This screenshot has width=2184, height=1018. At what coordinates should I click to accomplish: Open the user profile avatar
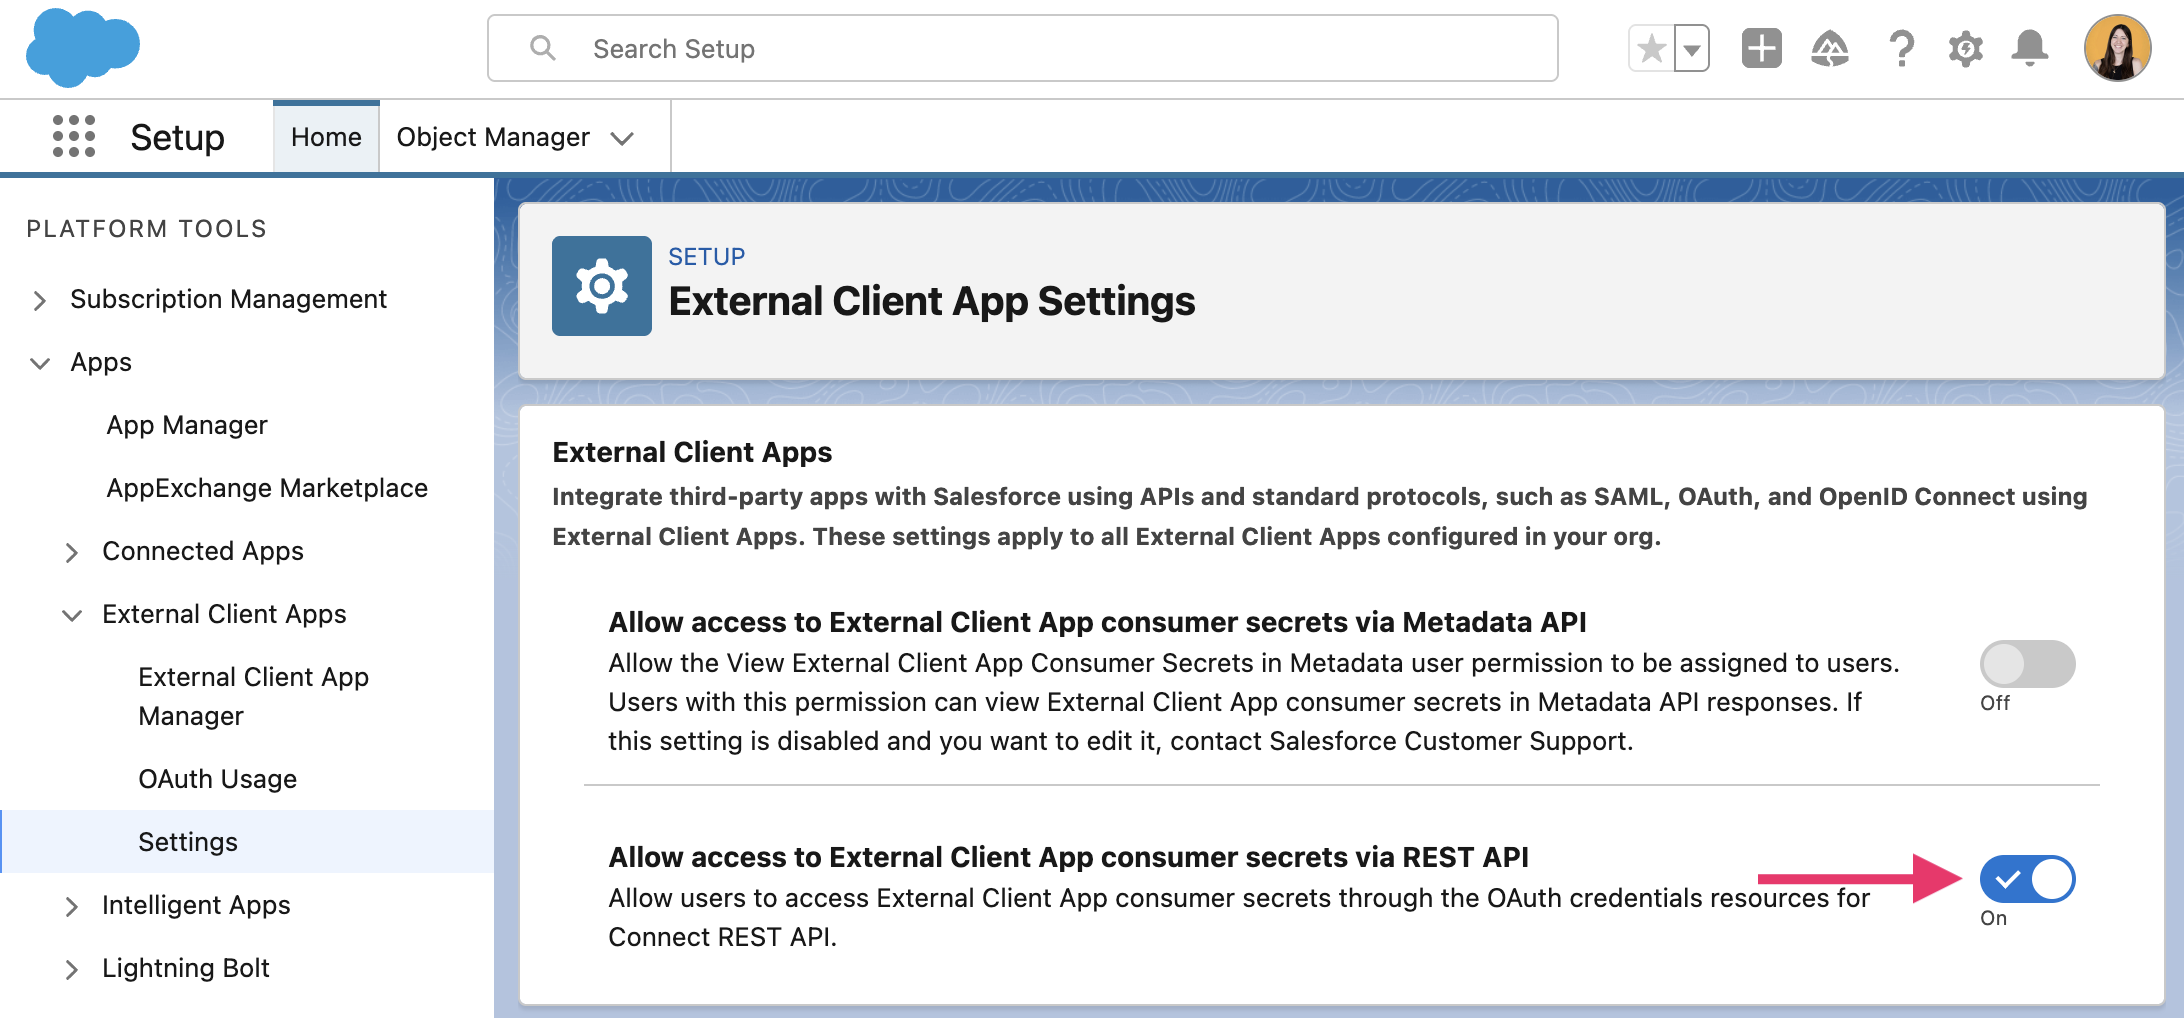click(x=2116, y=48)
